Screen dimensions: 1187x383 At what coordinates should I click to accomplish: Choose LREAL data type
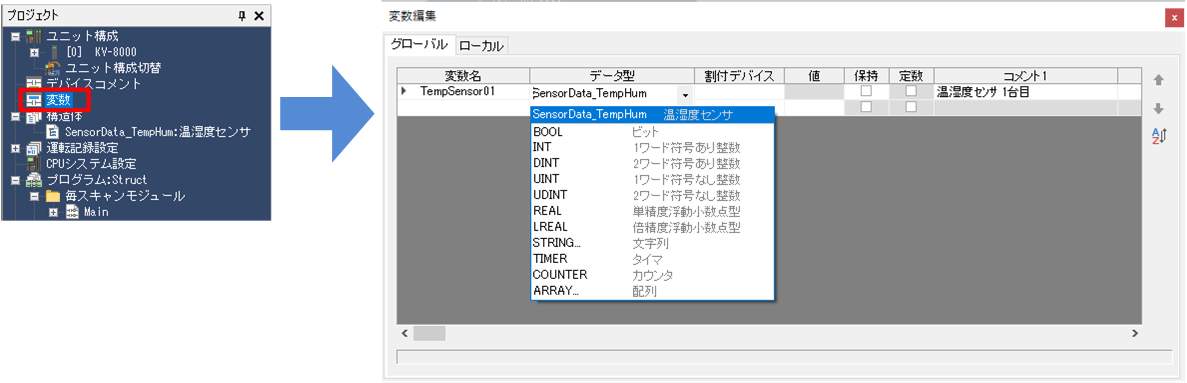[x=653, y=227]
